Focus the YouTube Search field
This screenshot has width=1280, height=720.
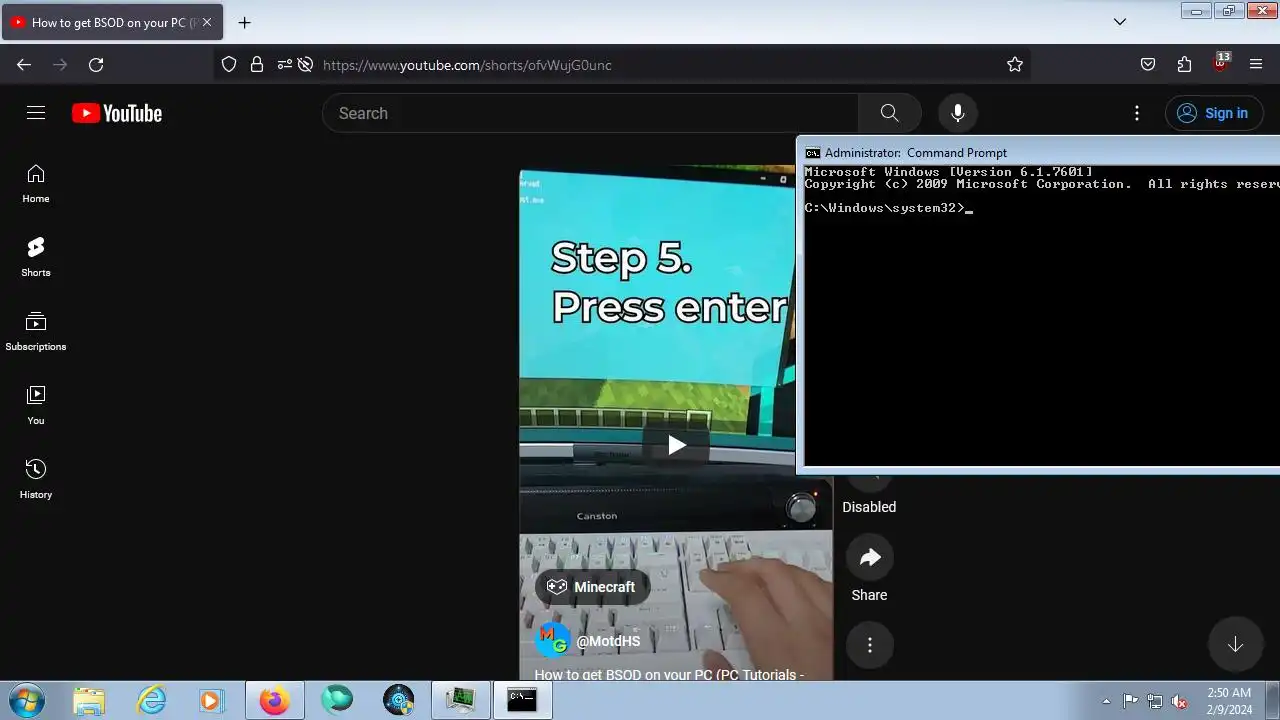(590, 113)
